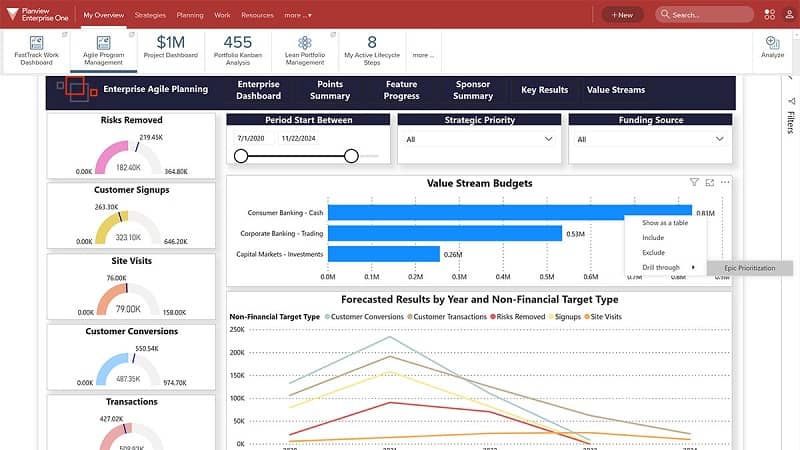Open the Analyze panel icon
Viewport: 800px width, 450px height.
772,47
